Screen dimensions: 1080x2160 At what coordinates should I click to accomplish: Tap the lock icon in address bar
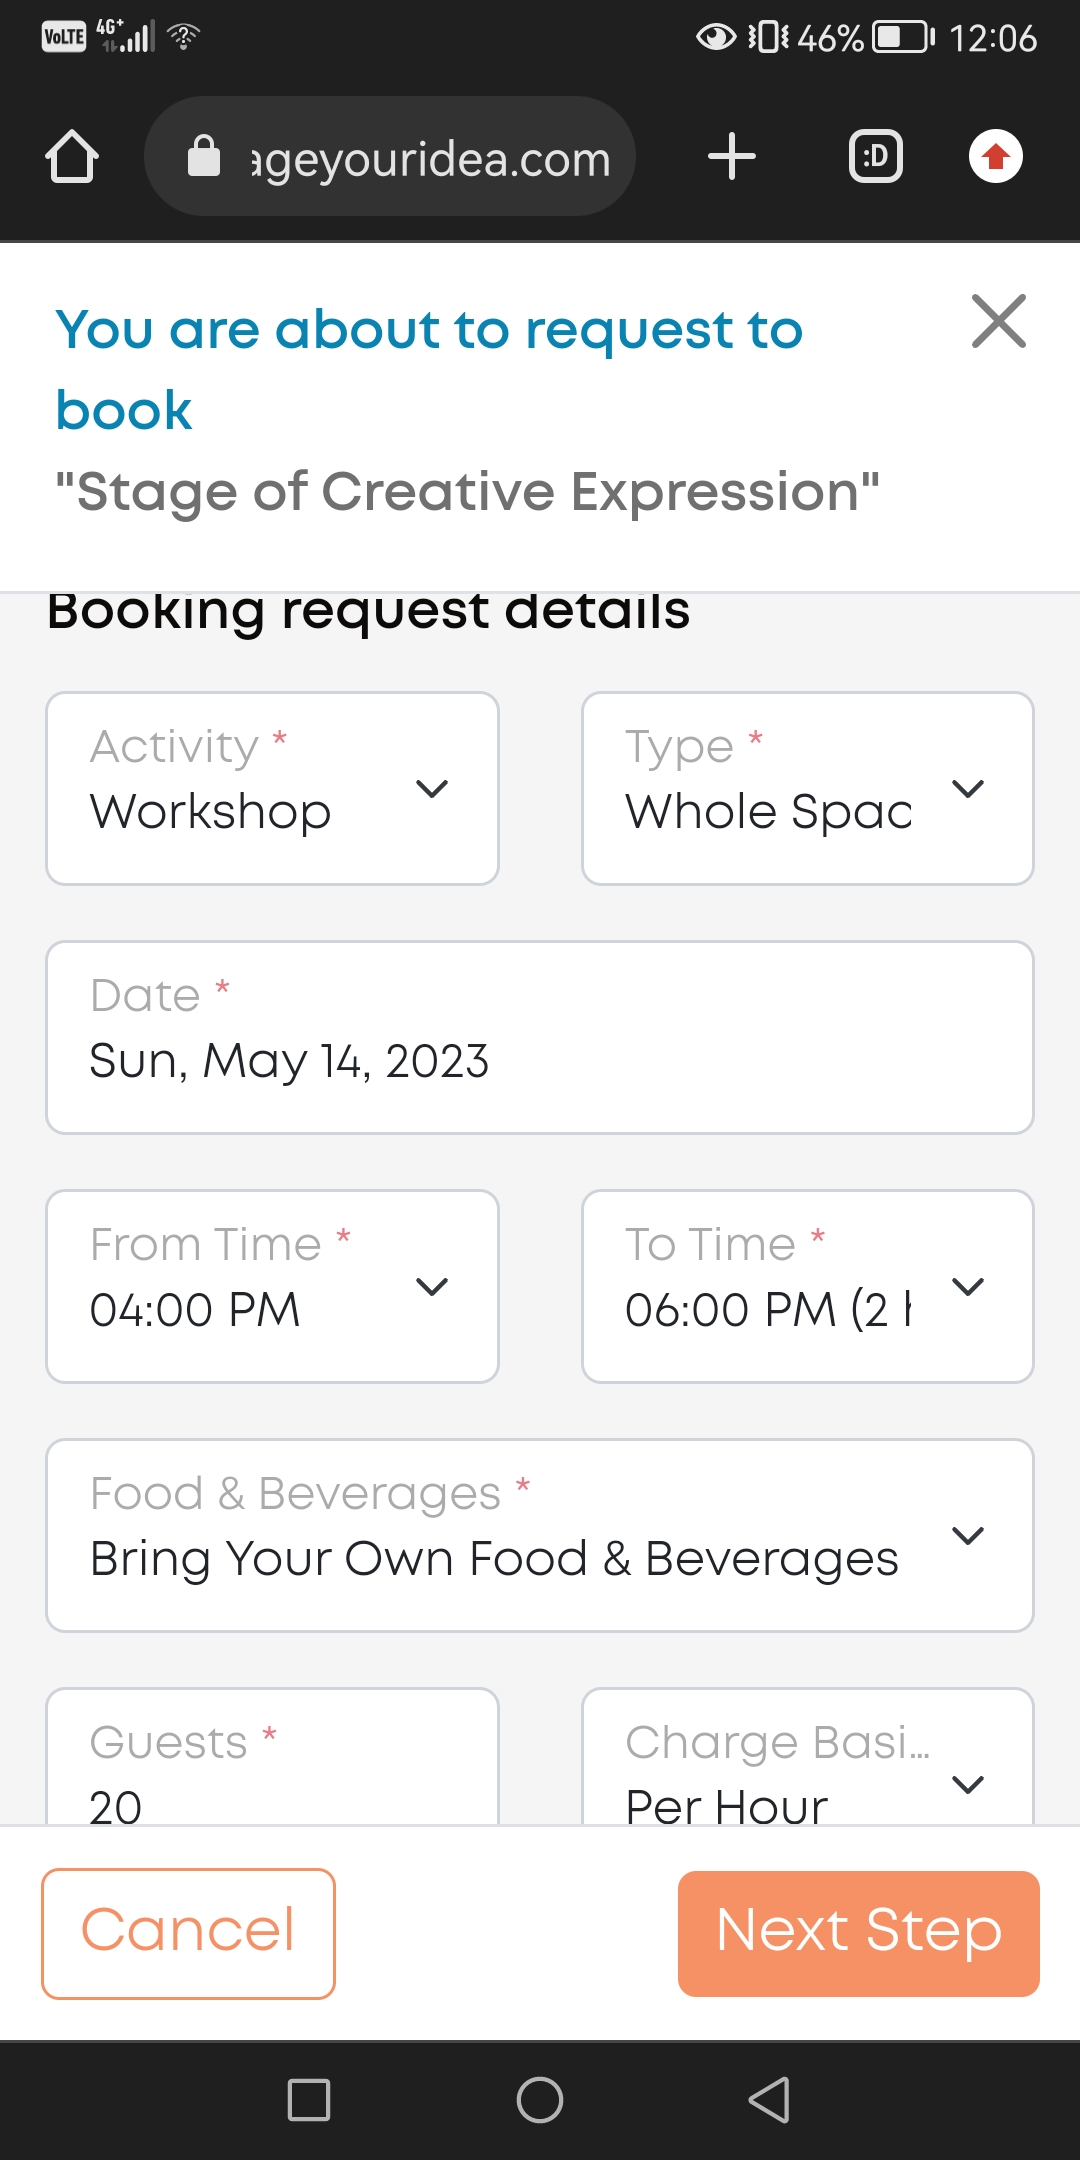(x=204, y=157)
